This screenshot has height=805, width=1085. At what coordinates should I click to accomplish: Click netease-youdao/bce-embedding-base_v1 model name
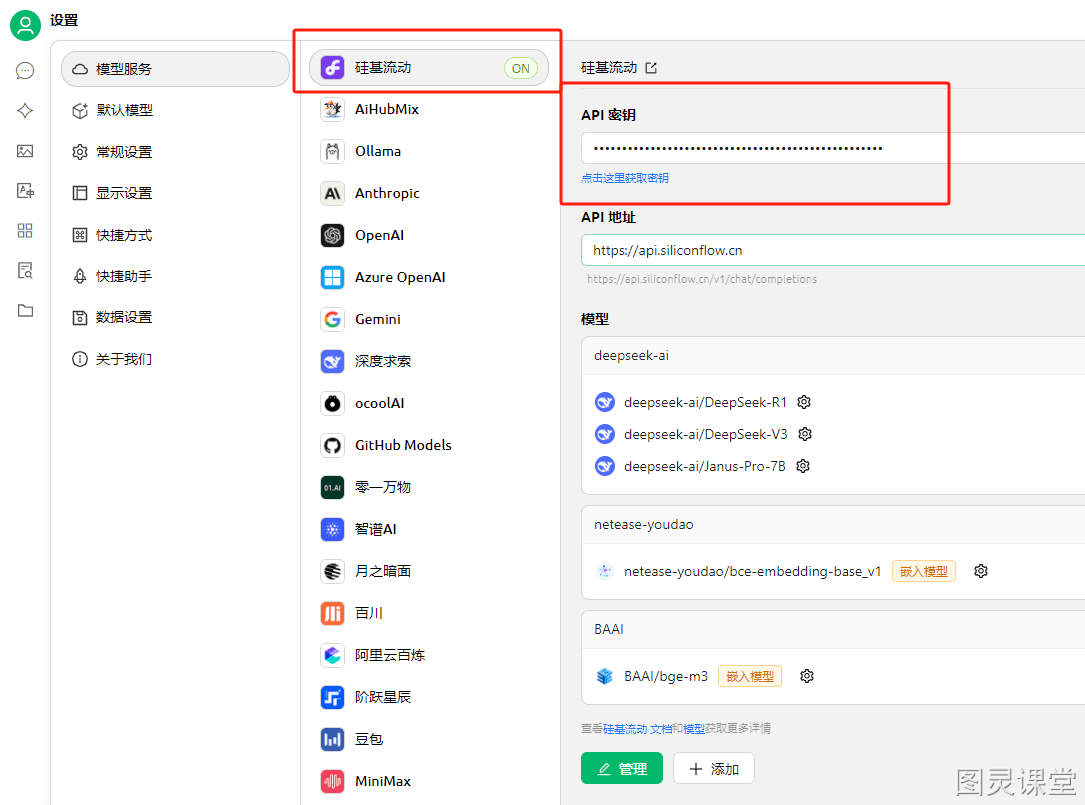pyautogui.click(x=752, y=571)
